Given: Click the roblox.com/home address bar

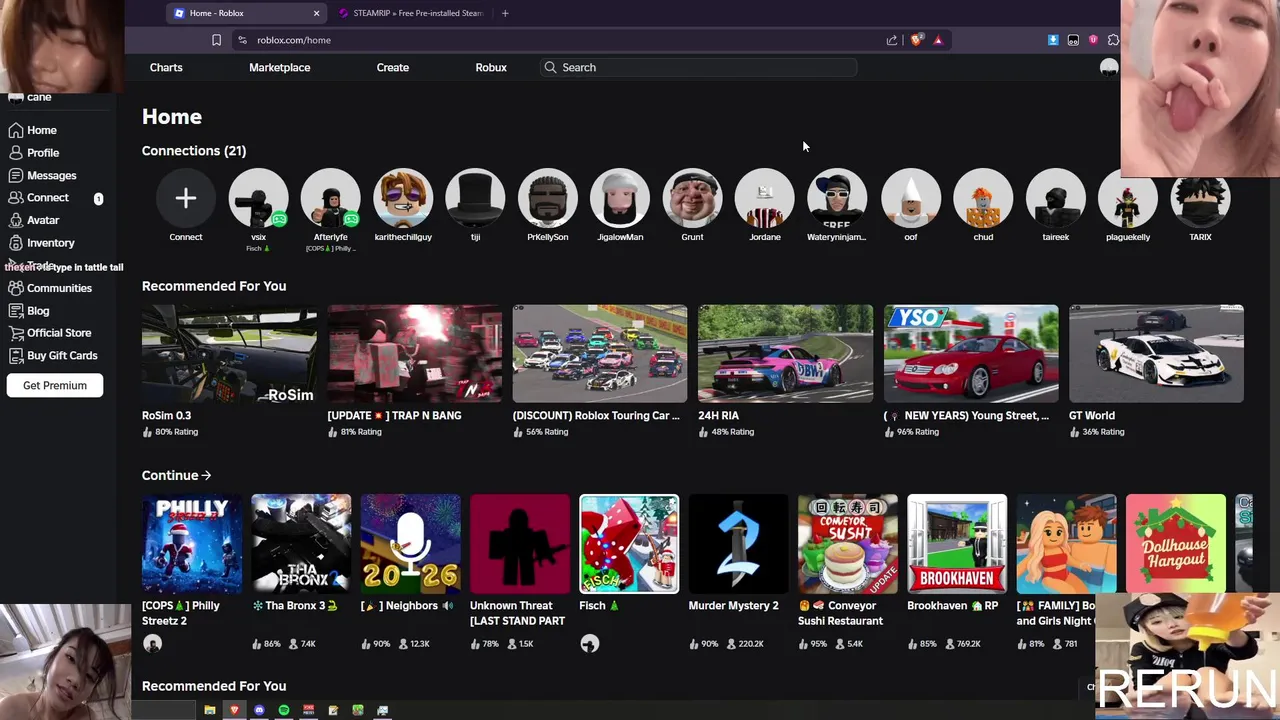Looking at the screenshot, I should click(560, 40).
